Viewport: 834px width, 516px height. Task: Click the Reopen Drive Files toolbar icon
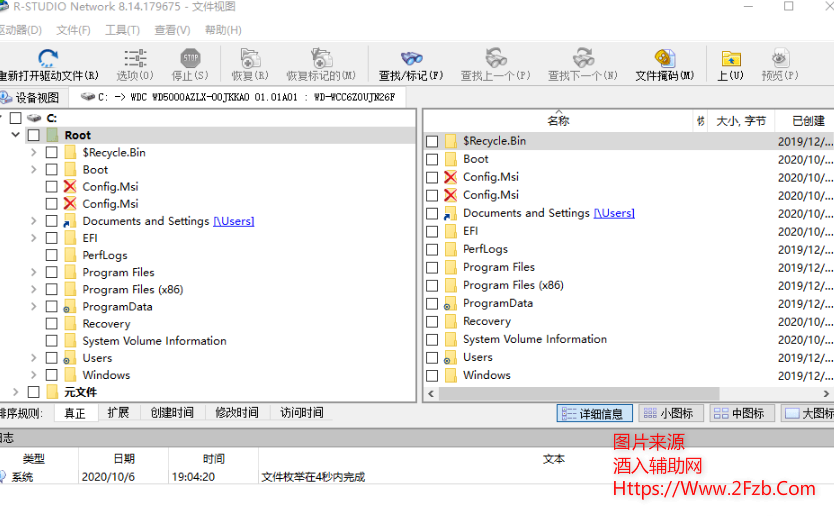[x=48, y=58]
